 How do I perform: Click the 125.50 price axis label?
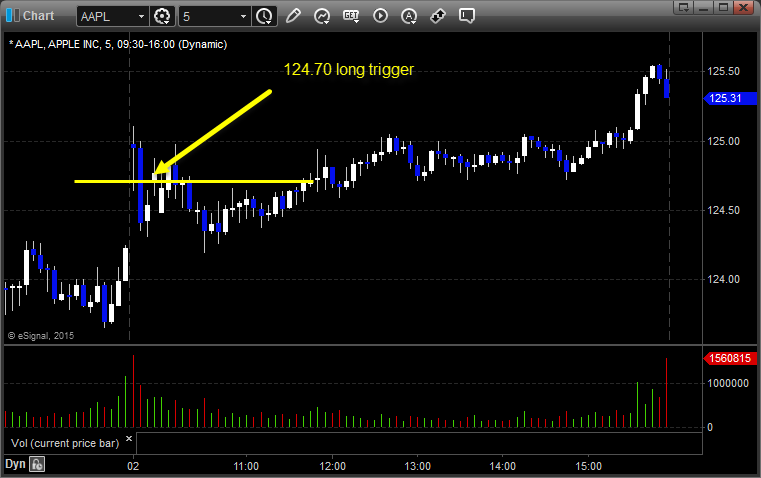723,71
